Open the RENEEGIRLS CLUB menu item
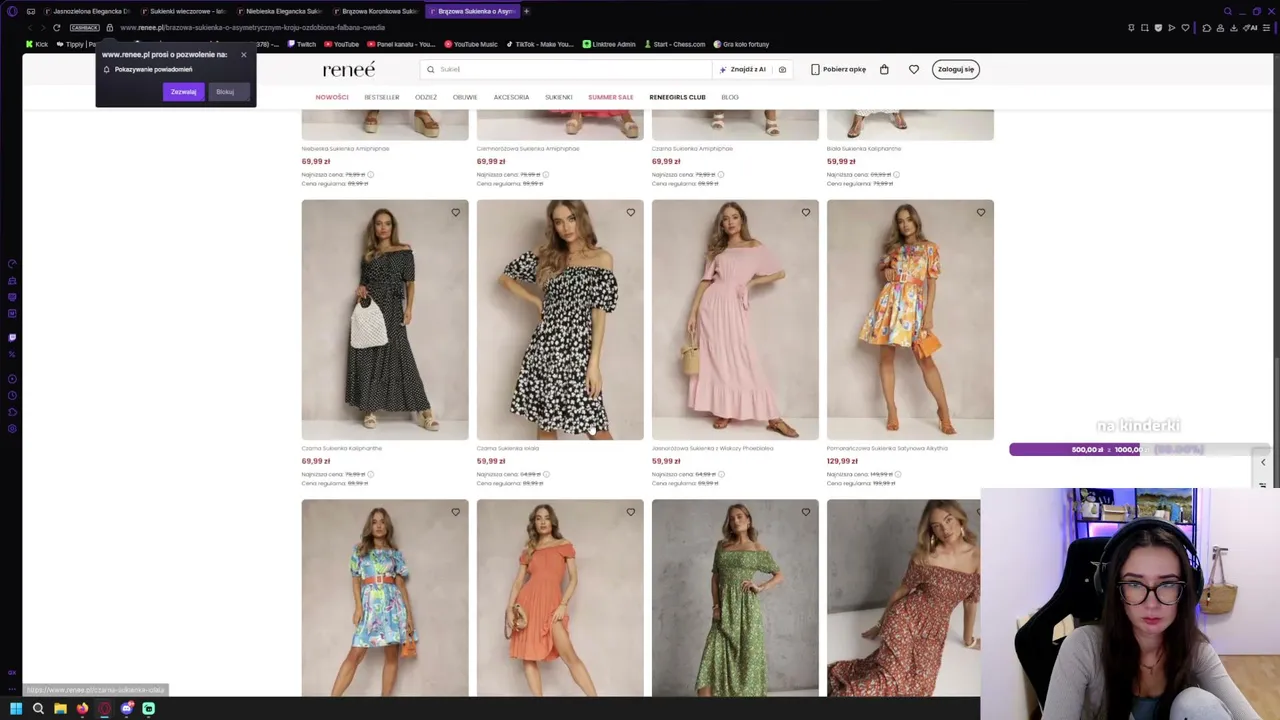1280x720 pixels. 677,97
